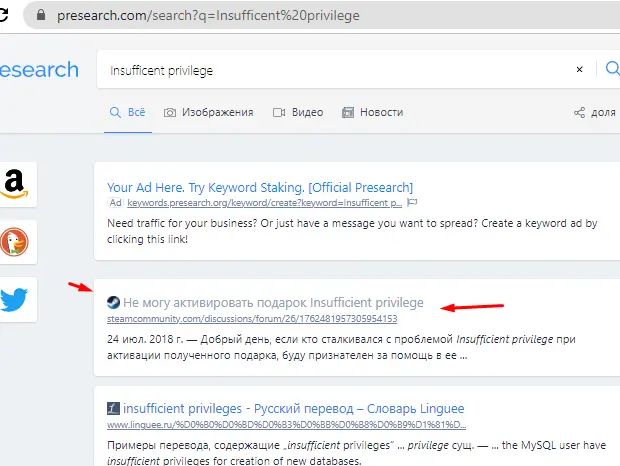Screen dimensions: 620x466
Task: Reload the page with the browser refresh icon
Action: (3, 15)
